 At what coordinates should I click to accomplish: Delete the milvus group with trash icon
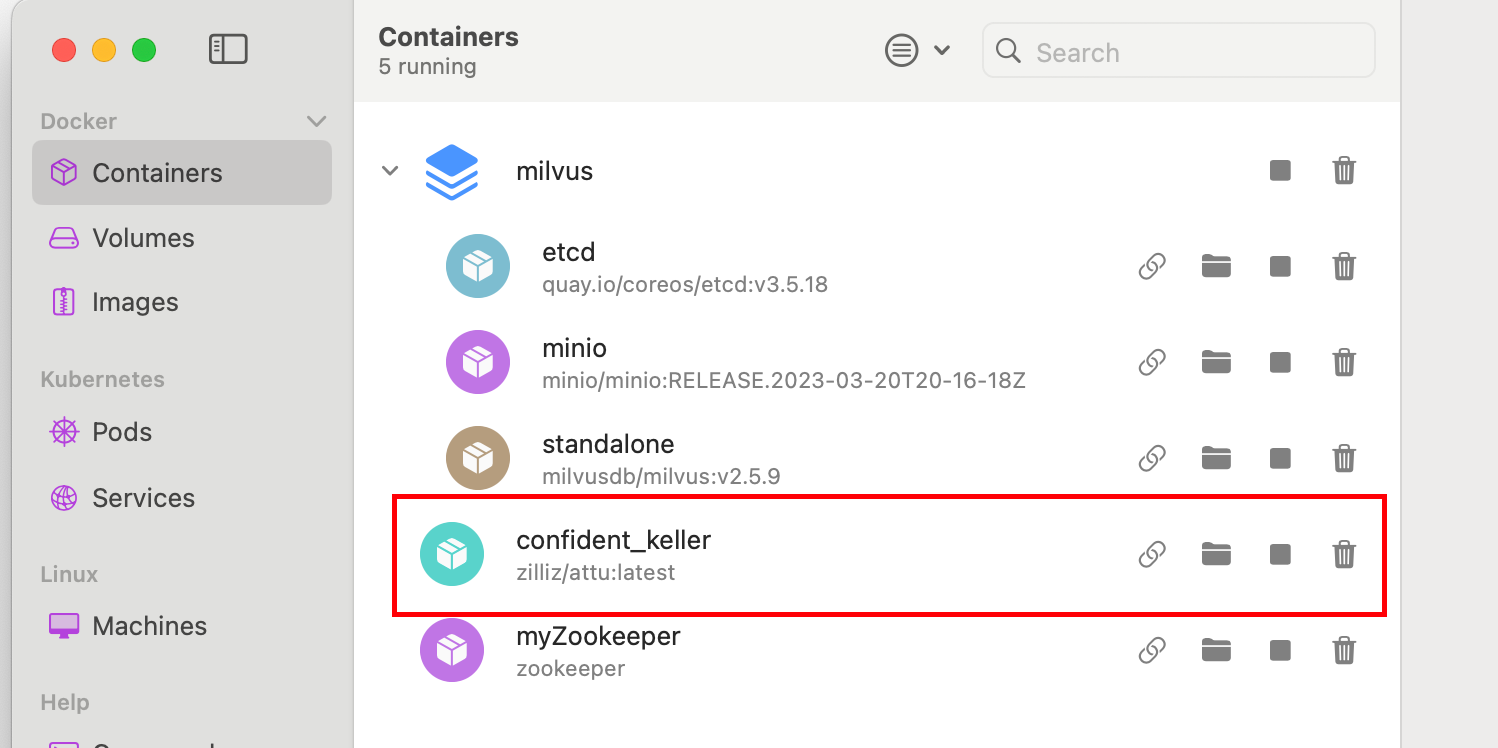tap(1344, 170)
